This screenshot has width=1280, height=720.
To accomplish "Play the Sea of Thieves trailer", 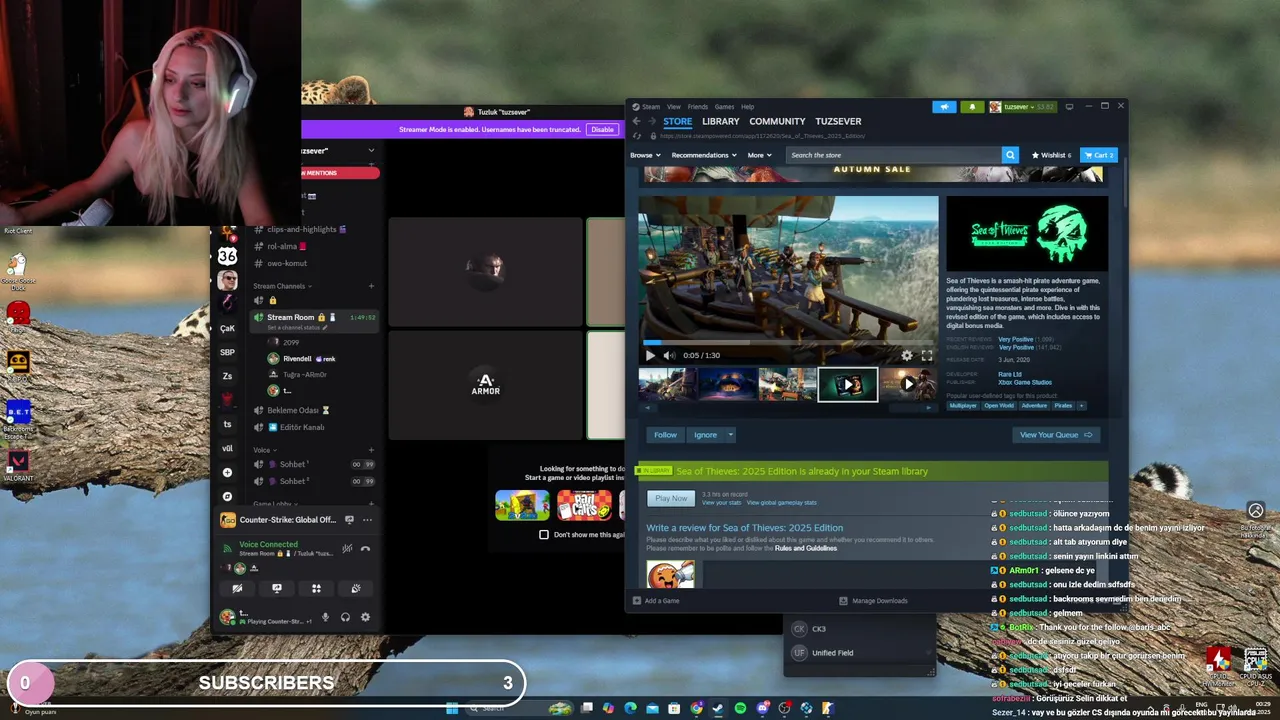I will click(x=650, y=355).
